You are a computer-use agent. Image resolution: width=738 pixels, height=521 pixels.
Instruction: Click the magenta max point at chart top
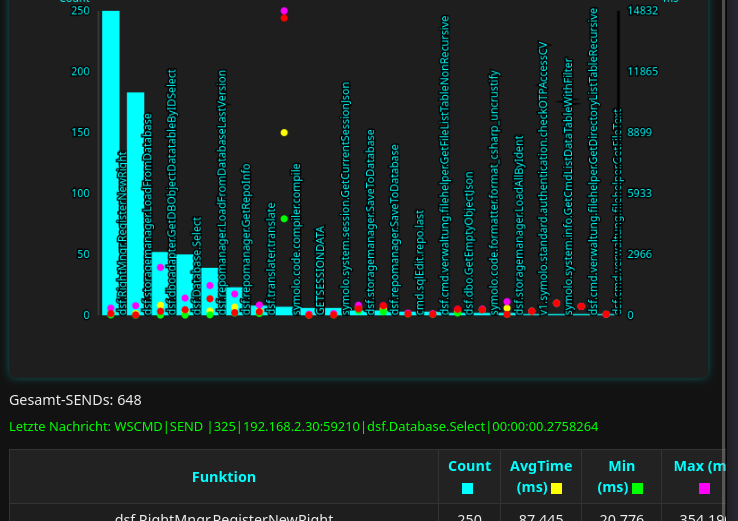pos(284,10)
